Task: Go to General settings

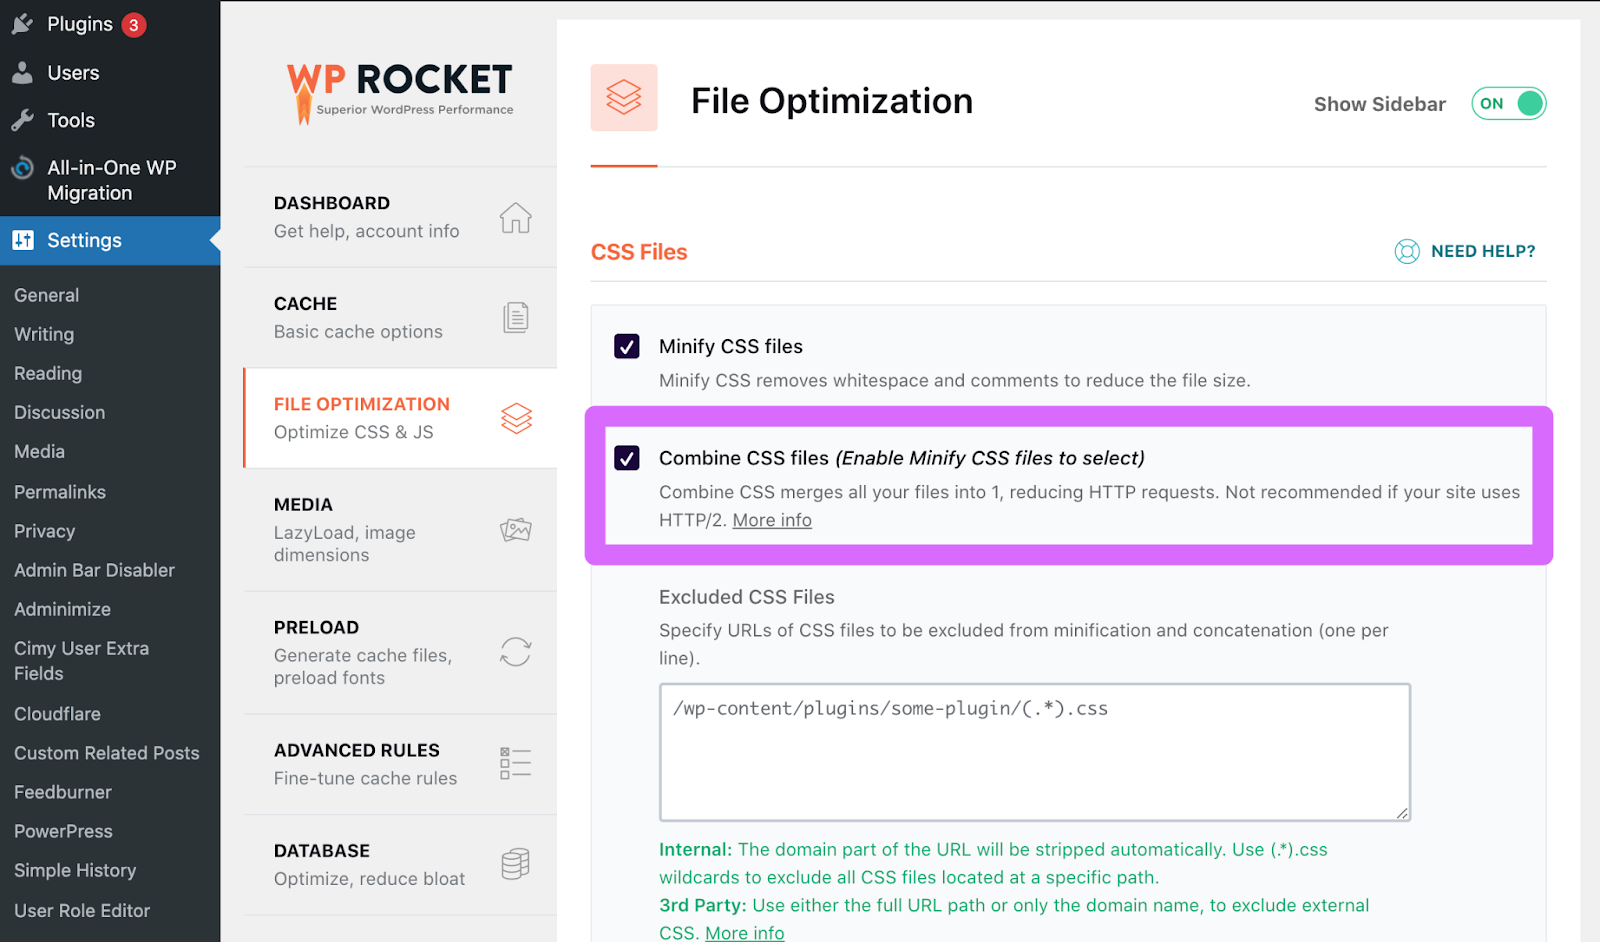Action: 47,295
